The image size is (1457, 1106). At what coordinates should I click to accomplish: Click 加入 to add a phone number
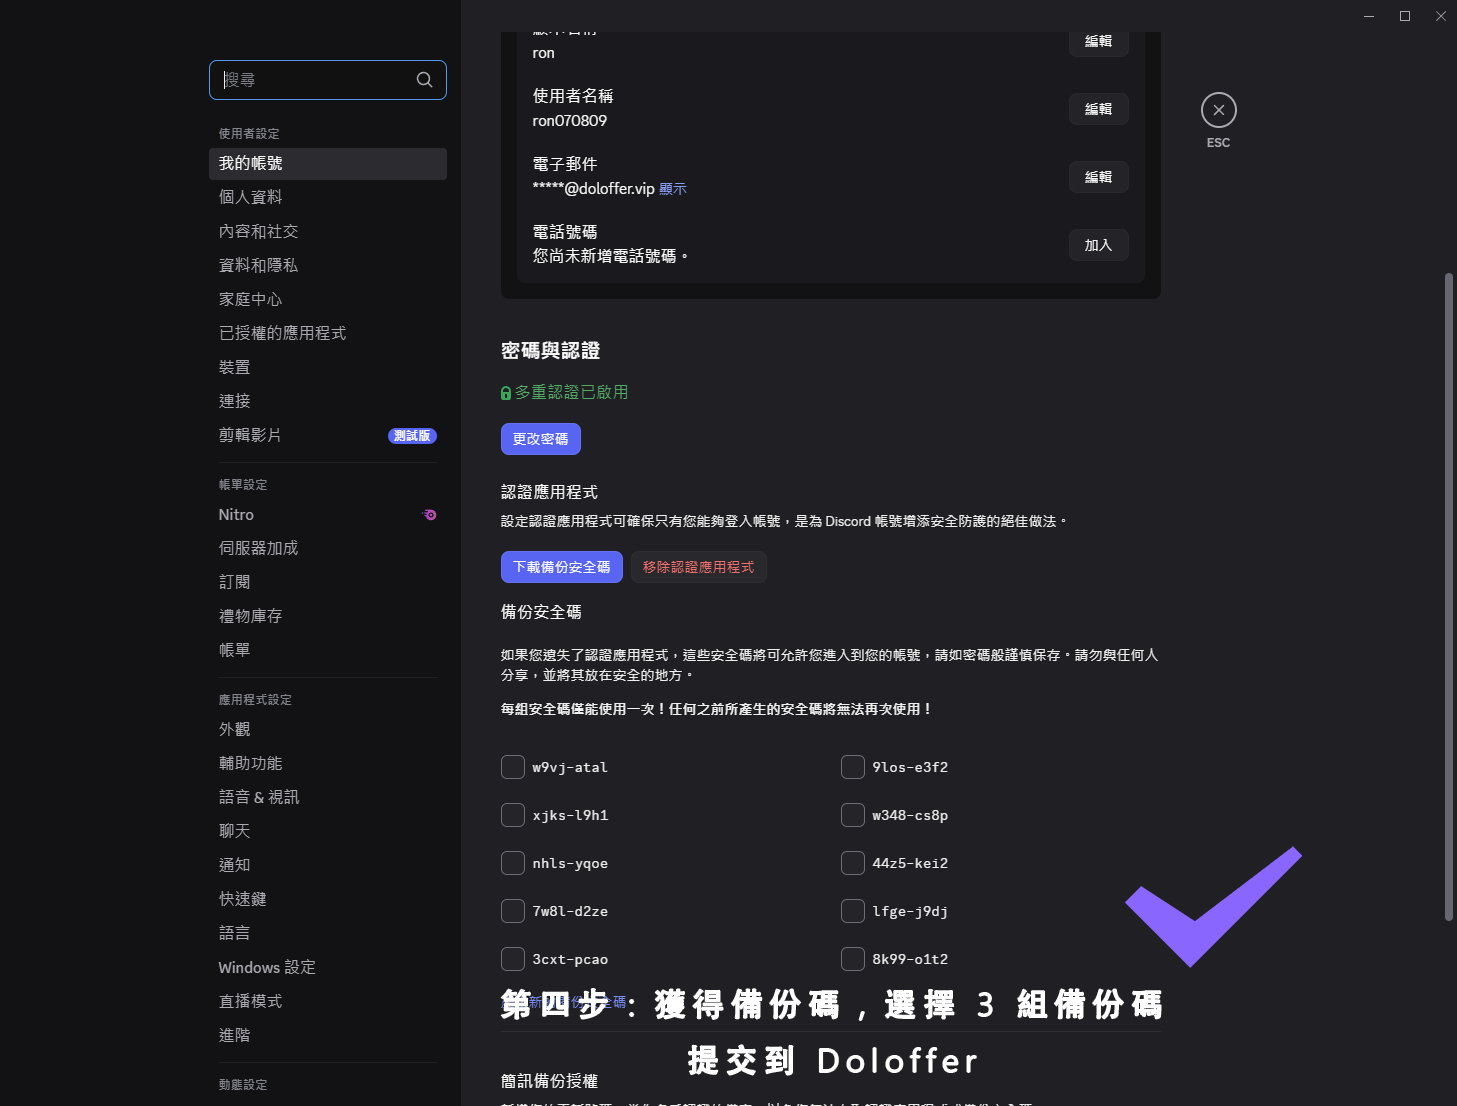click(x=1099, y=245)
